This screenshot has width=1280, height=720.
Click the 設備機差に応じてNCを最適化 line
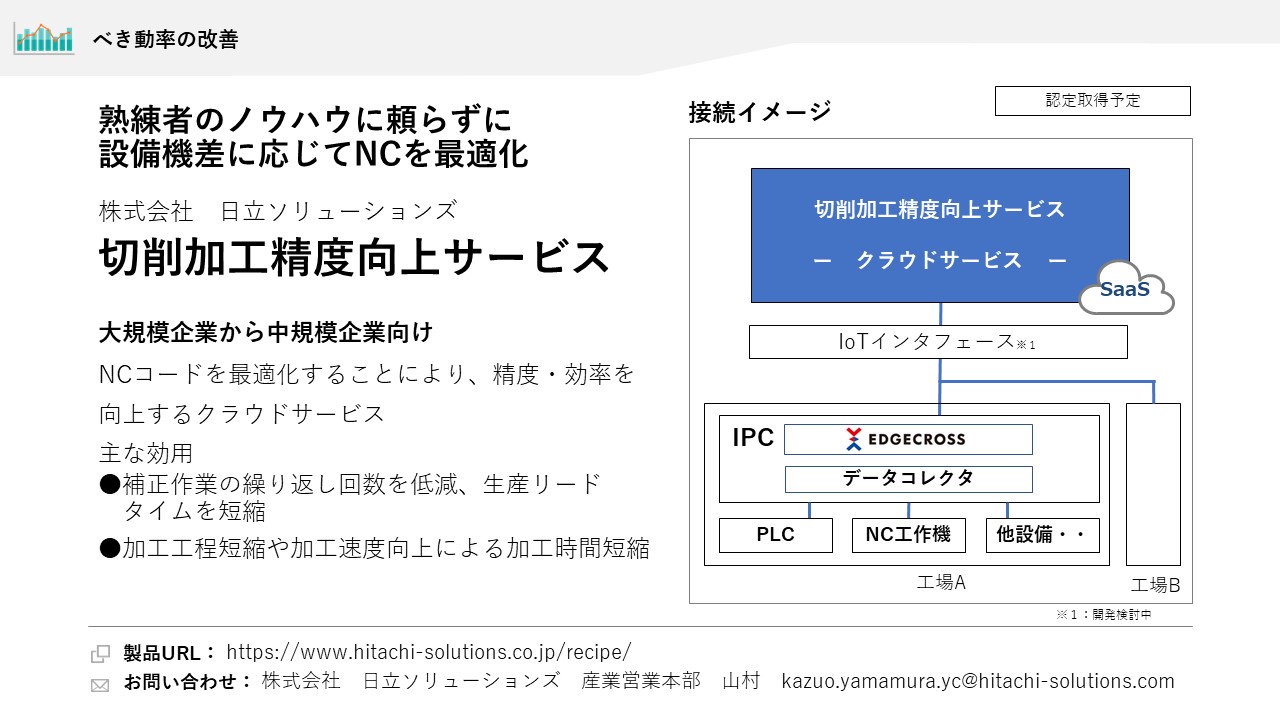click(x=313, y=154)
